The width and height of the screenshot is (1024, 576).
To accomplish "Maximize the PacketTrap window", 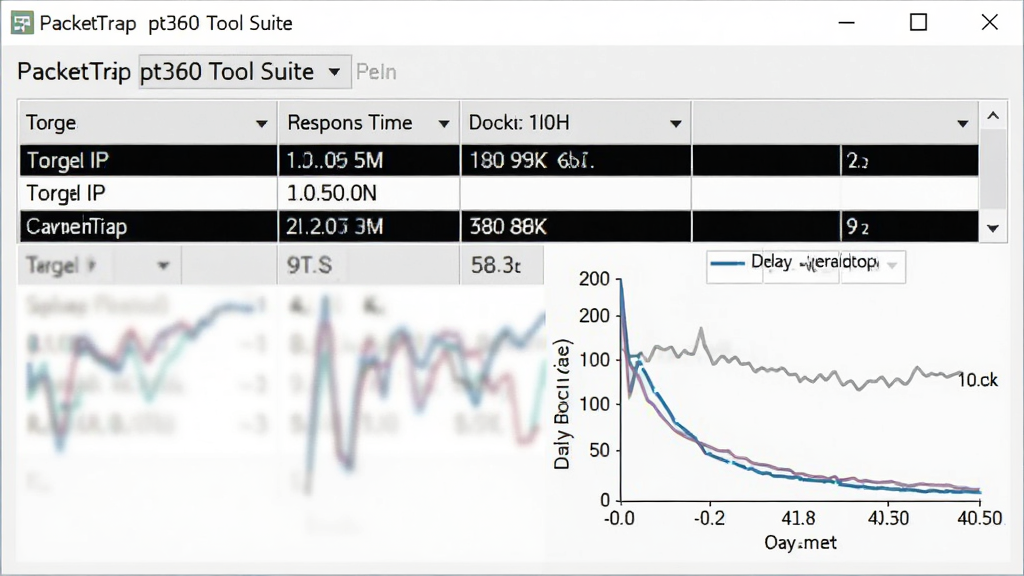I will coord(918,23).
